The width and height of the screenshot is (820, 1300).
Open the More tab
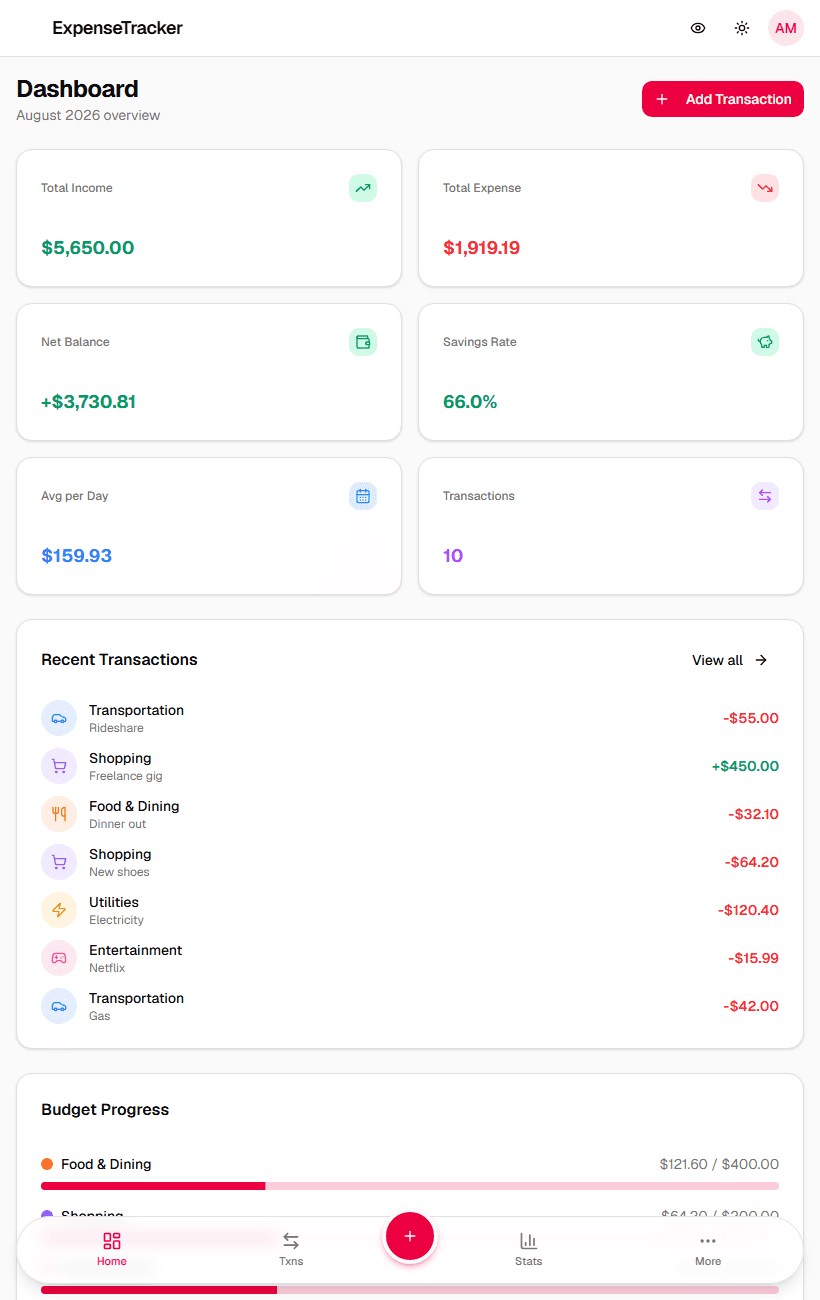click(x=708, y=1250)
